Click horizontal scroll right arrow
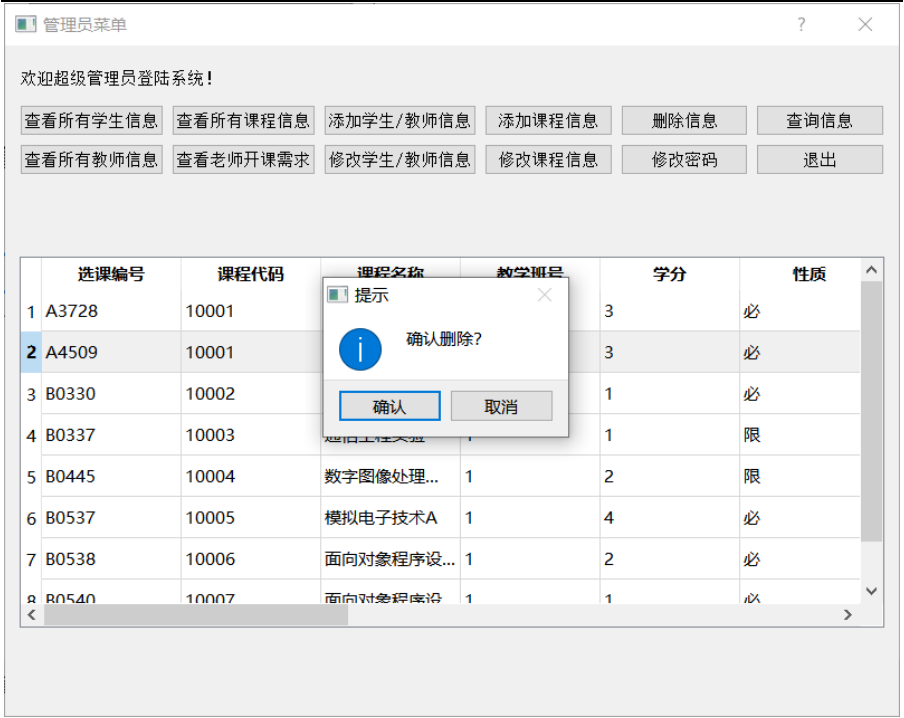 (x=848, y=615)
